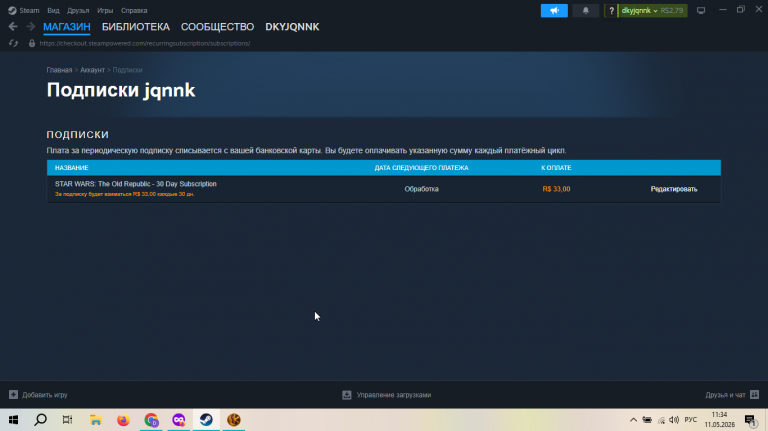Screen dimensions: 768x431
Task: Open File Explorer from taskbar
Action: pos(96,420)
